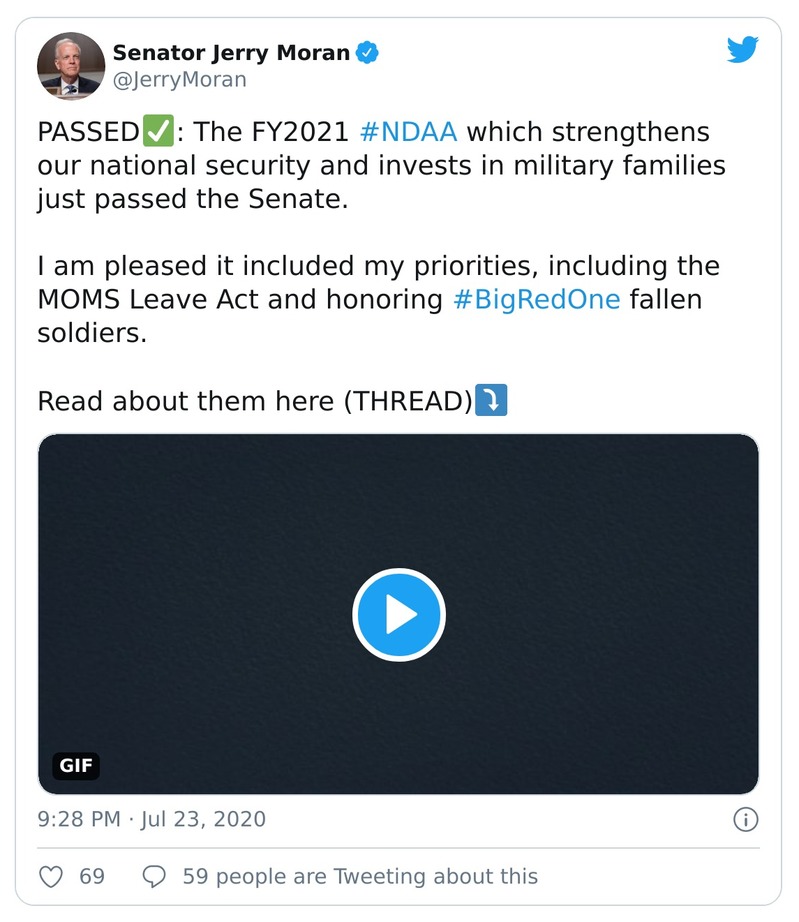Open Senator Jerry Moran's profile picture

(71, 66)
